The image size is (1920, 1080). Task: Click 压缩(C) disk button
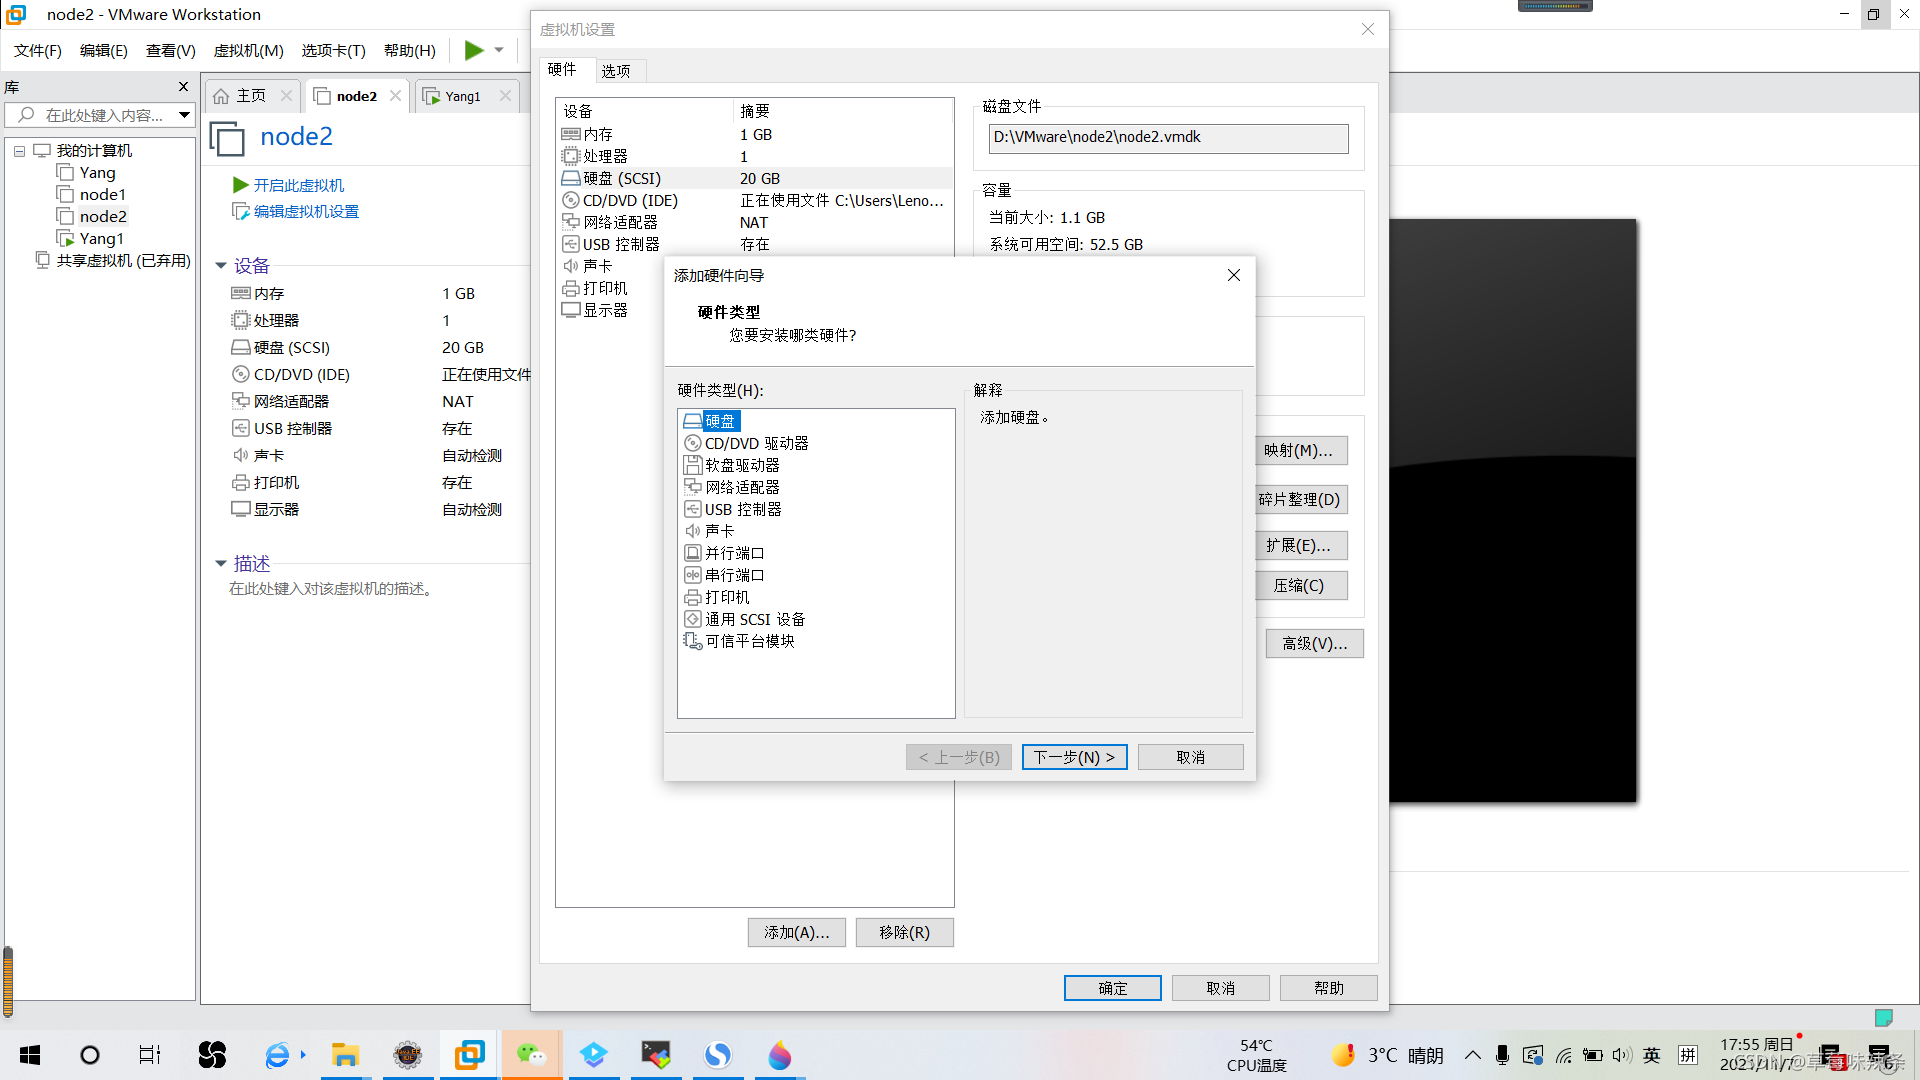(1301, 585)
